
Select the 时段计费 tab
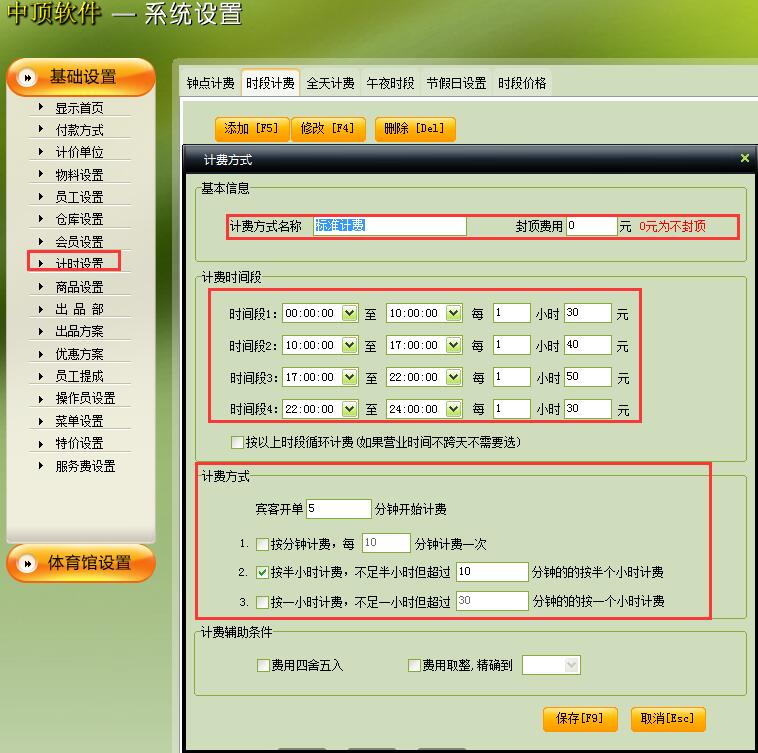[270, 83]
